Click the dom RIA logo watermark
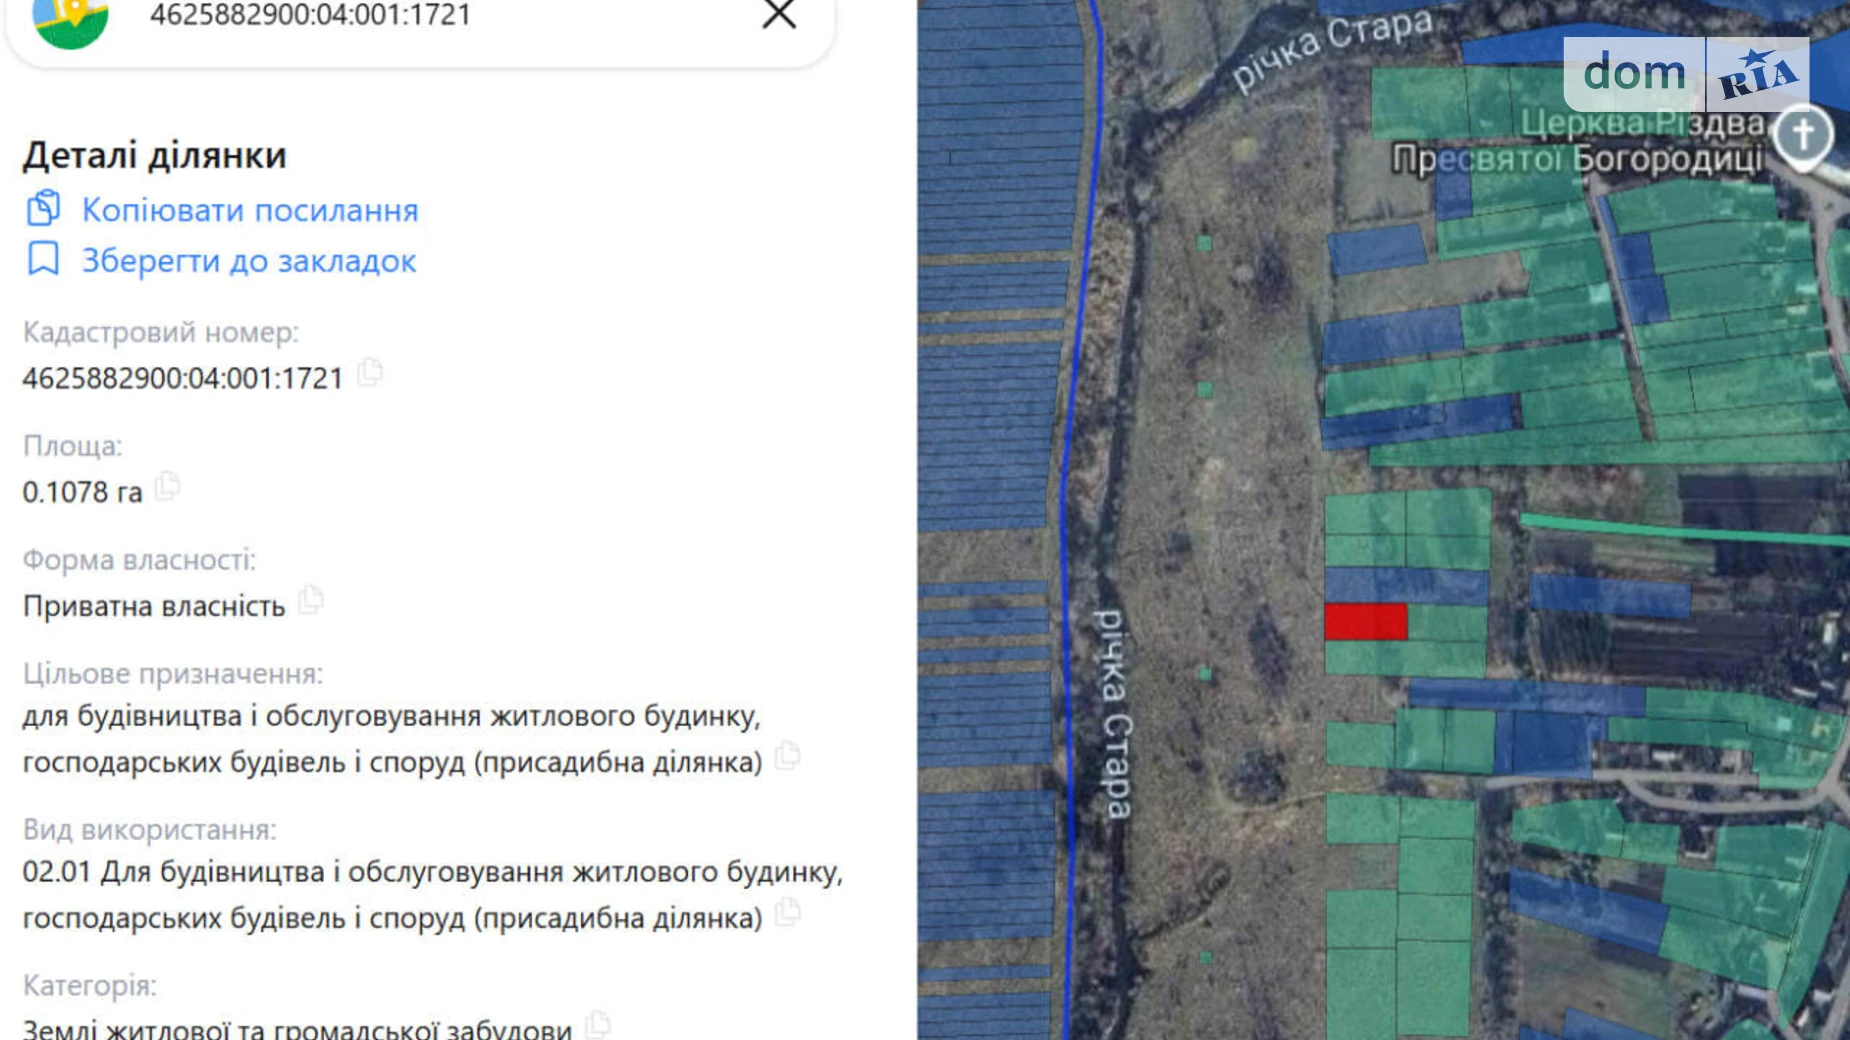1850x1040 pixels. click(x=1686, y=74)
